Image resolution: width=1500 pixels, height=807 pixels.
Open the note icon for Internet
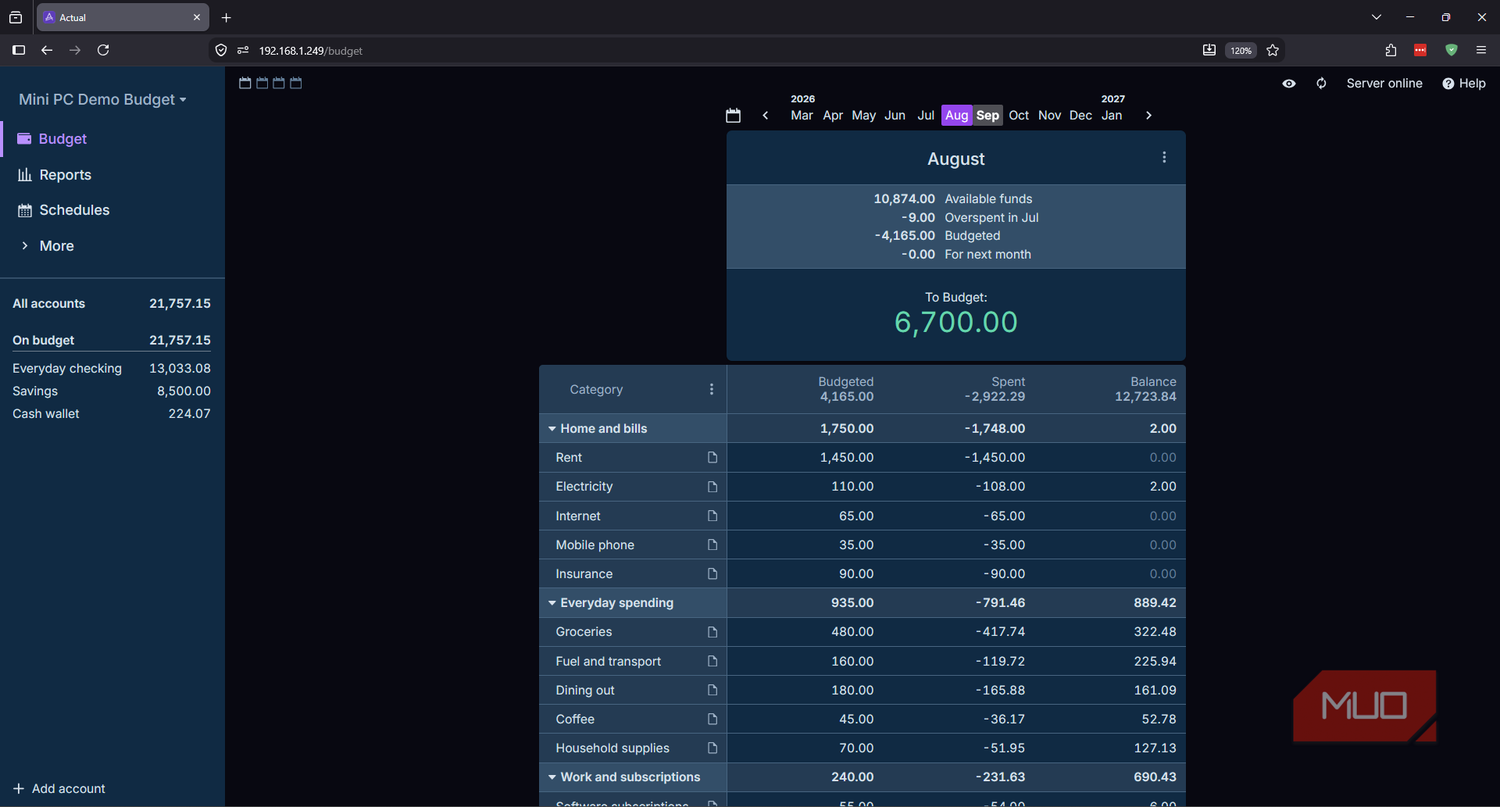coord(713,516)
